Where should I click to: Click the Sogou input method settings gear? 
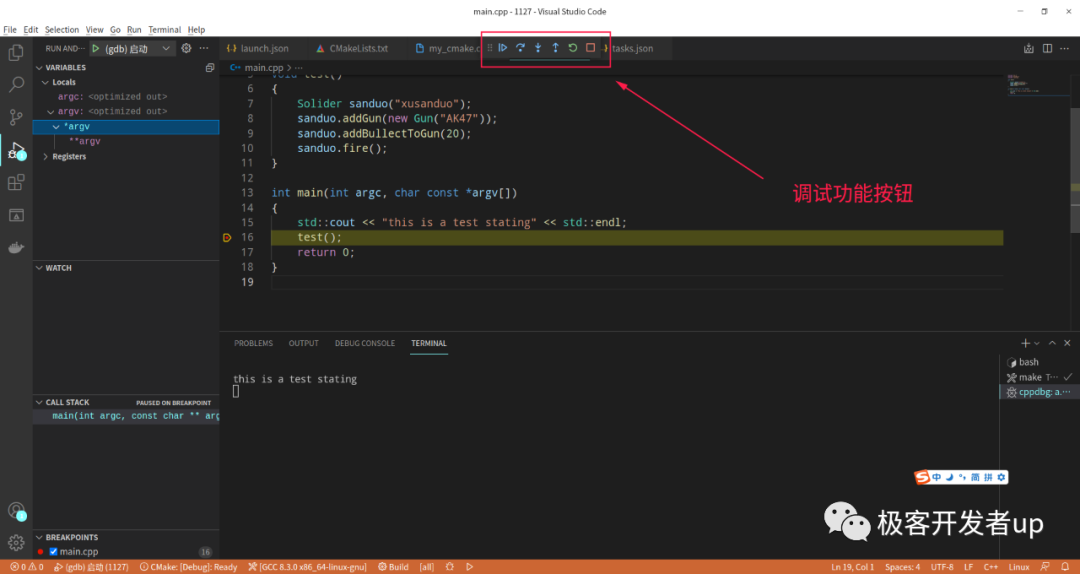(1001, 477)
